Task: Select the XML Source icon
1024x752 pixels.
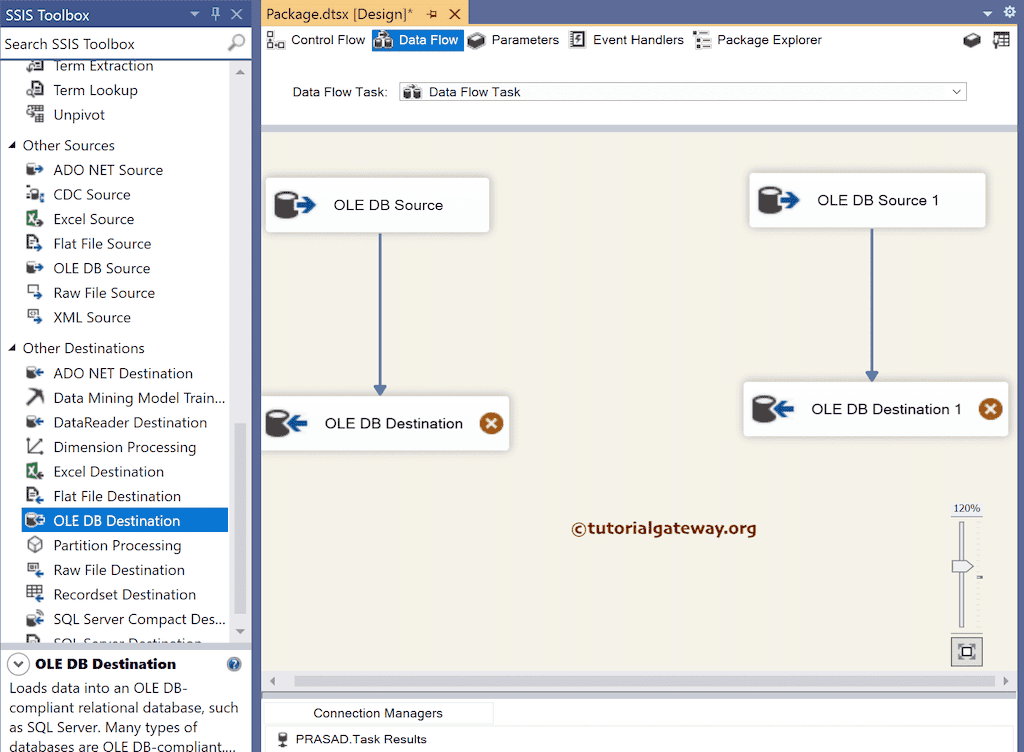Action: (x=35, y=317)
